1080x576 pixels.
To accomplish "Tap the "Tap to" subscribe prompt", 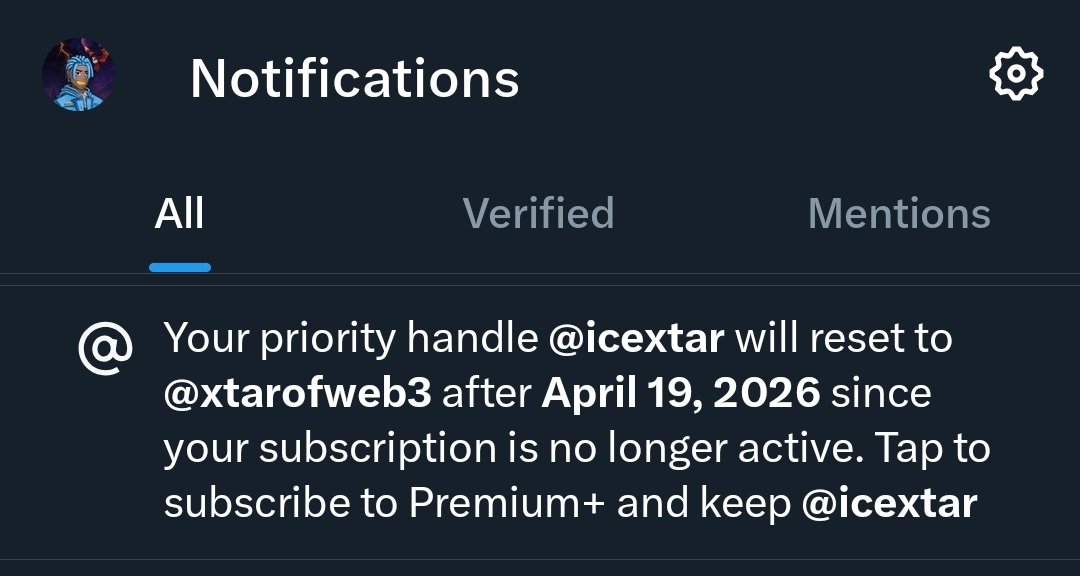I will pos(933,449).
